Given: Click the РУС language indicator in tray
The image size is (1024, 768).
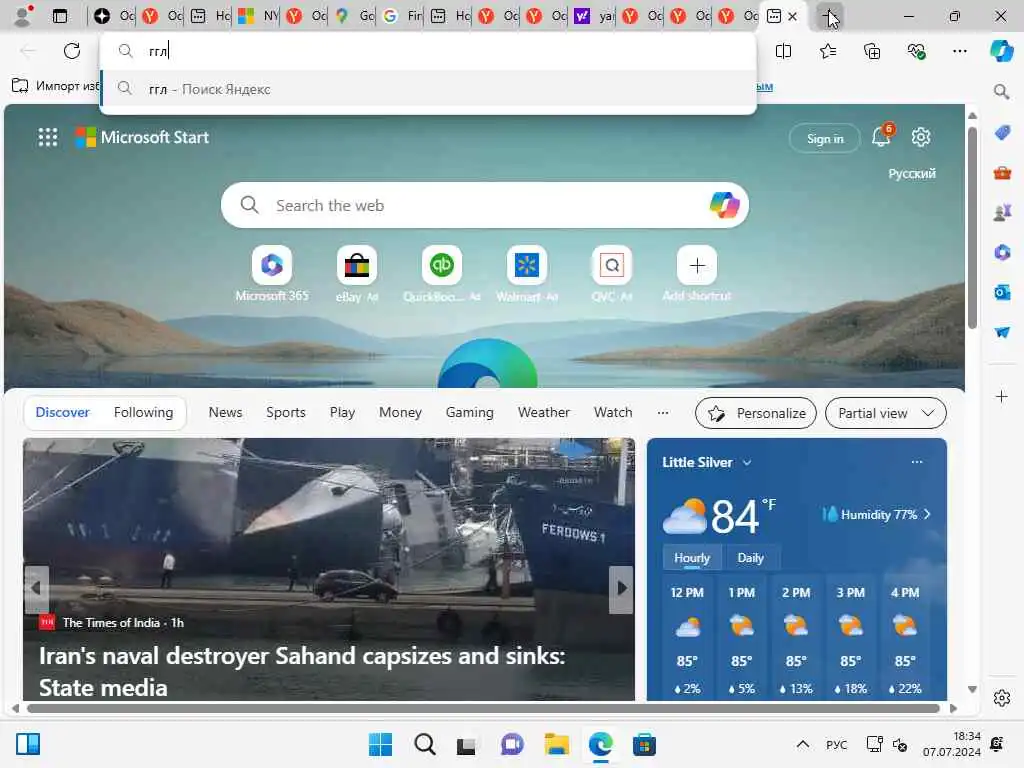Looking at the screenshot, I should (836, 744).
